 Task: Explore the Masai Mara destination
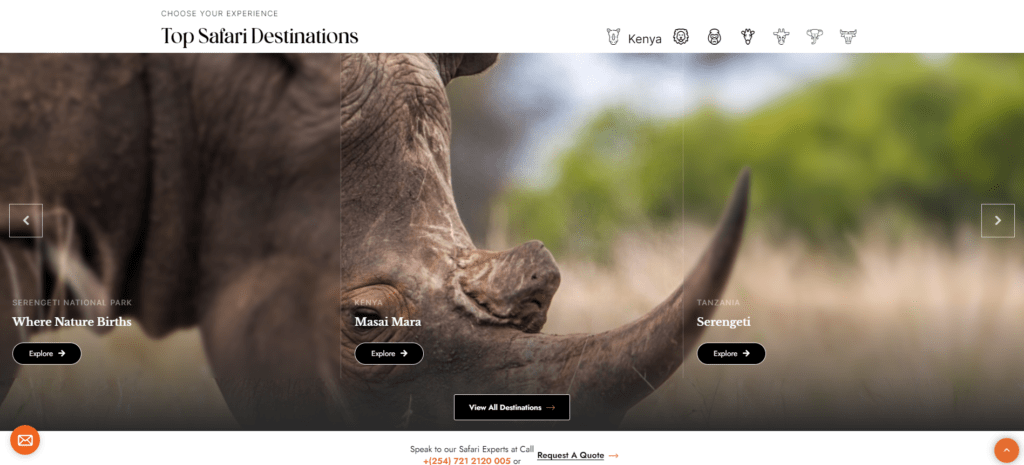pos(389,353)
